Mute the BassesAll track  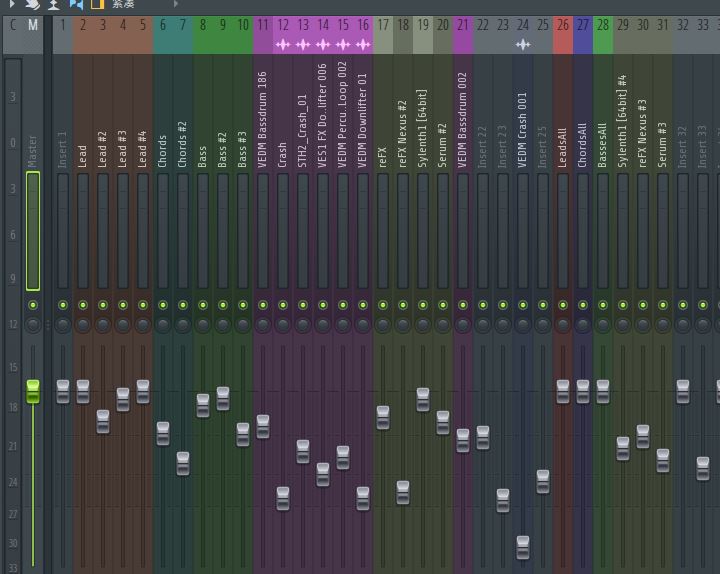[x=603, y=305]
